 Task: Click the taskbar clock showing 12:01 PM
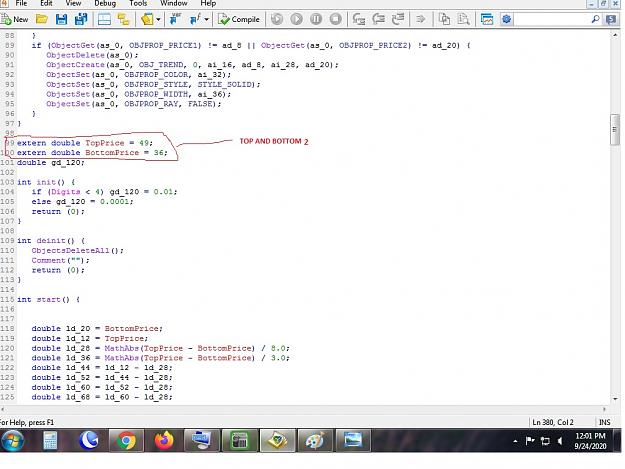pyautogui.click(x=590, y=441)
